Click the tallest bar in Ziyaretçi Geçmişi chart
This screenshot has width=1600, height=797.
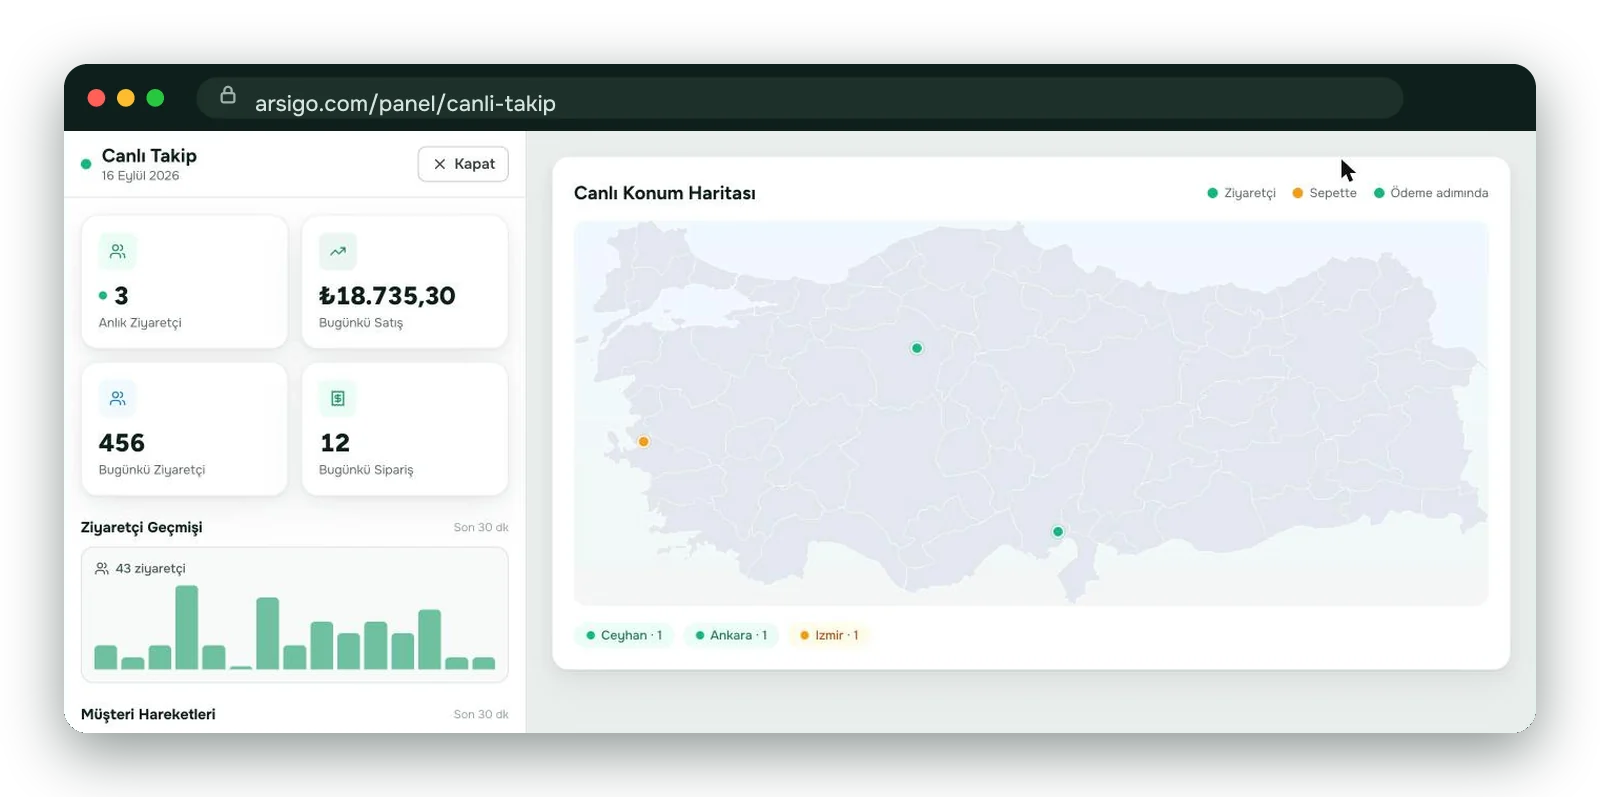(x=186, y=627)
